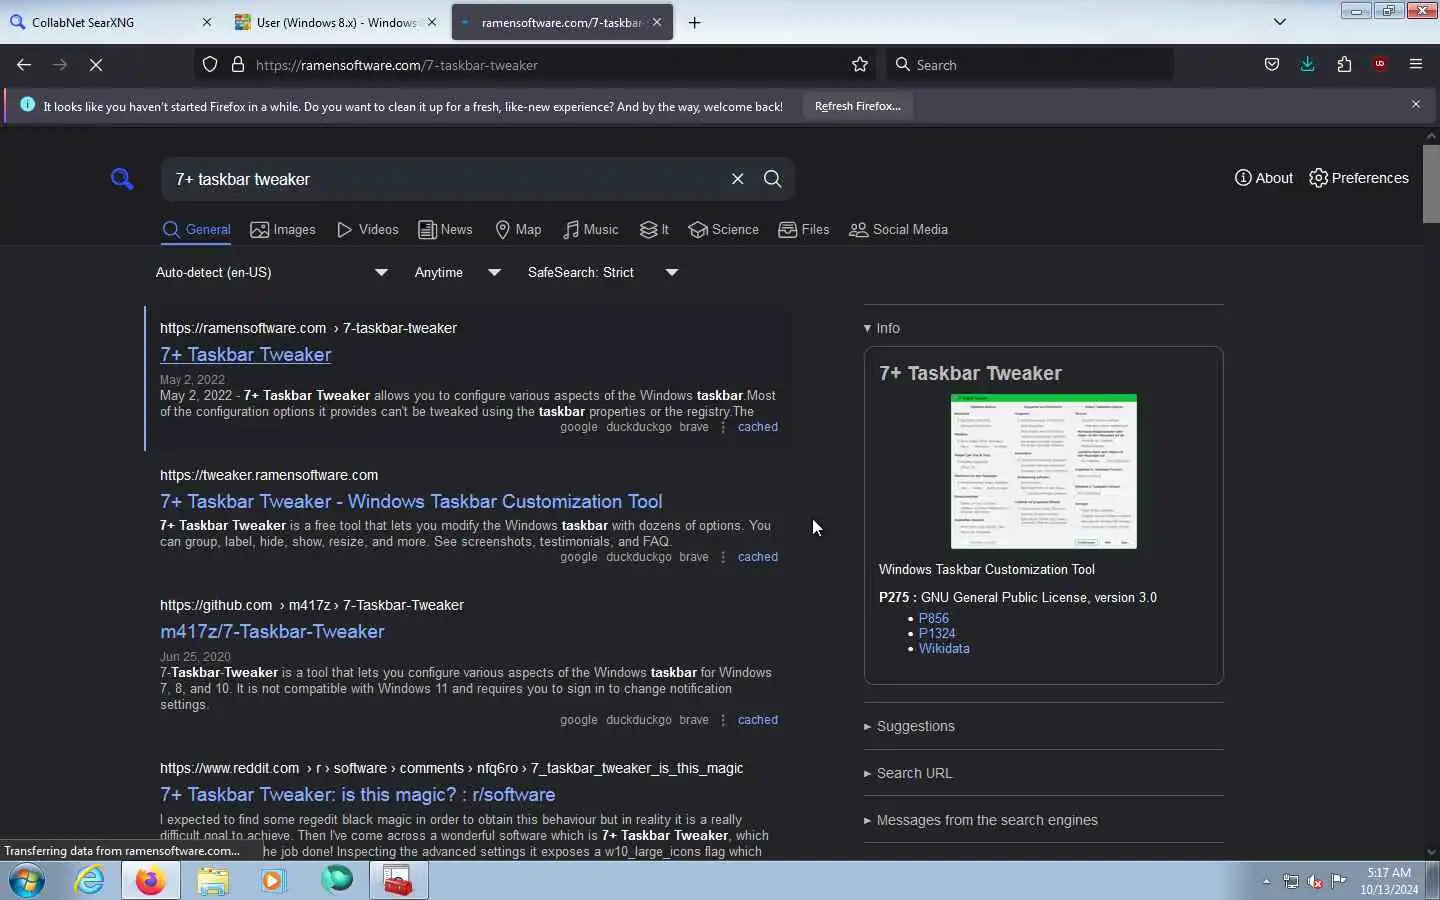The image size is (1440, 900).
Task: Click the 7+ Taskbar Tweaker infobox thumbnail
Action: pyautogui.click(x=1044, y=471)
